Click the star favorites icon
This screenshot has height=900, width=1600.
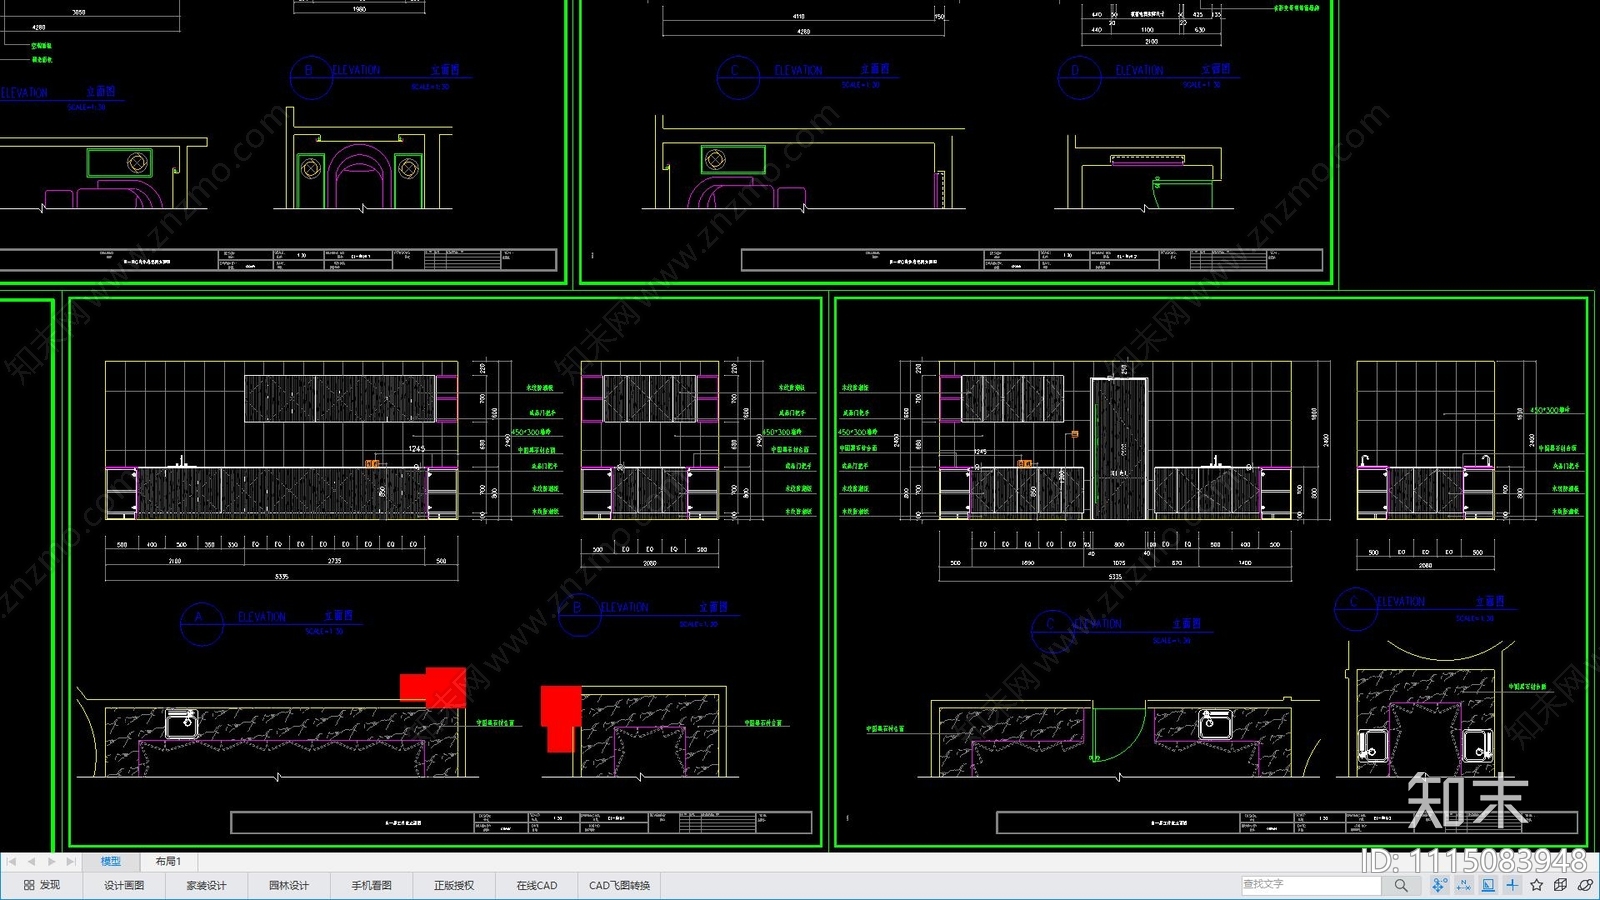coord(1536,885)
